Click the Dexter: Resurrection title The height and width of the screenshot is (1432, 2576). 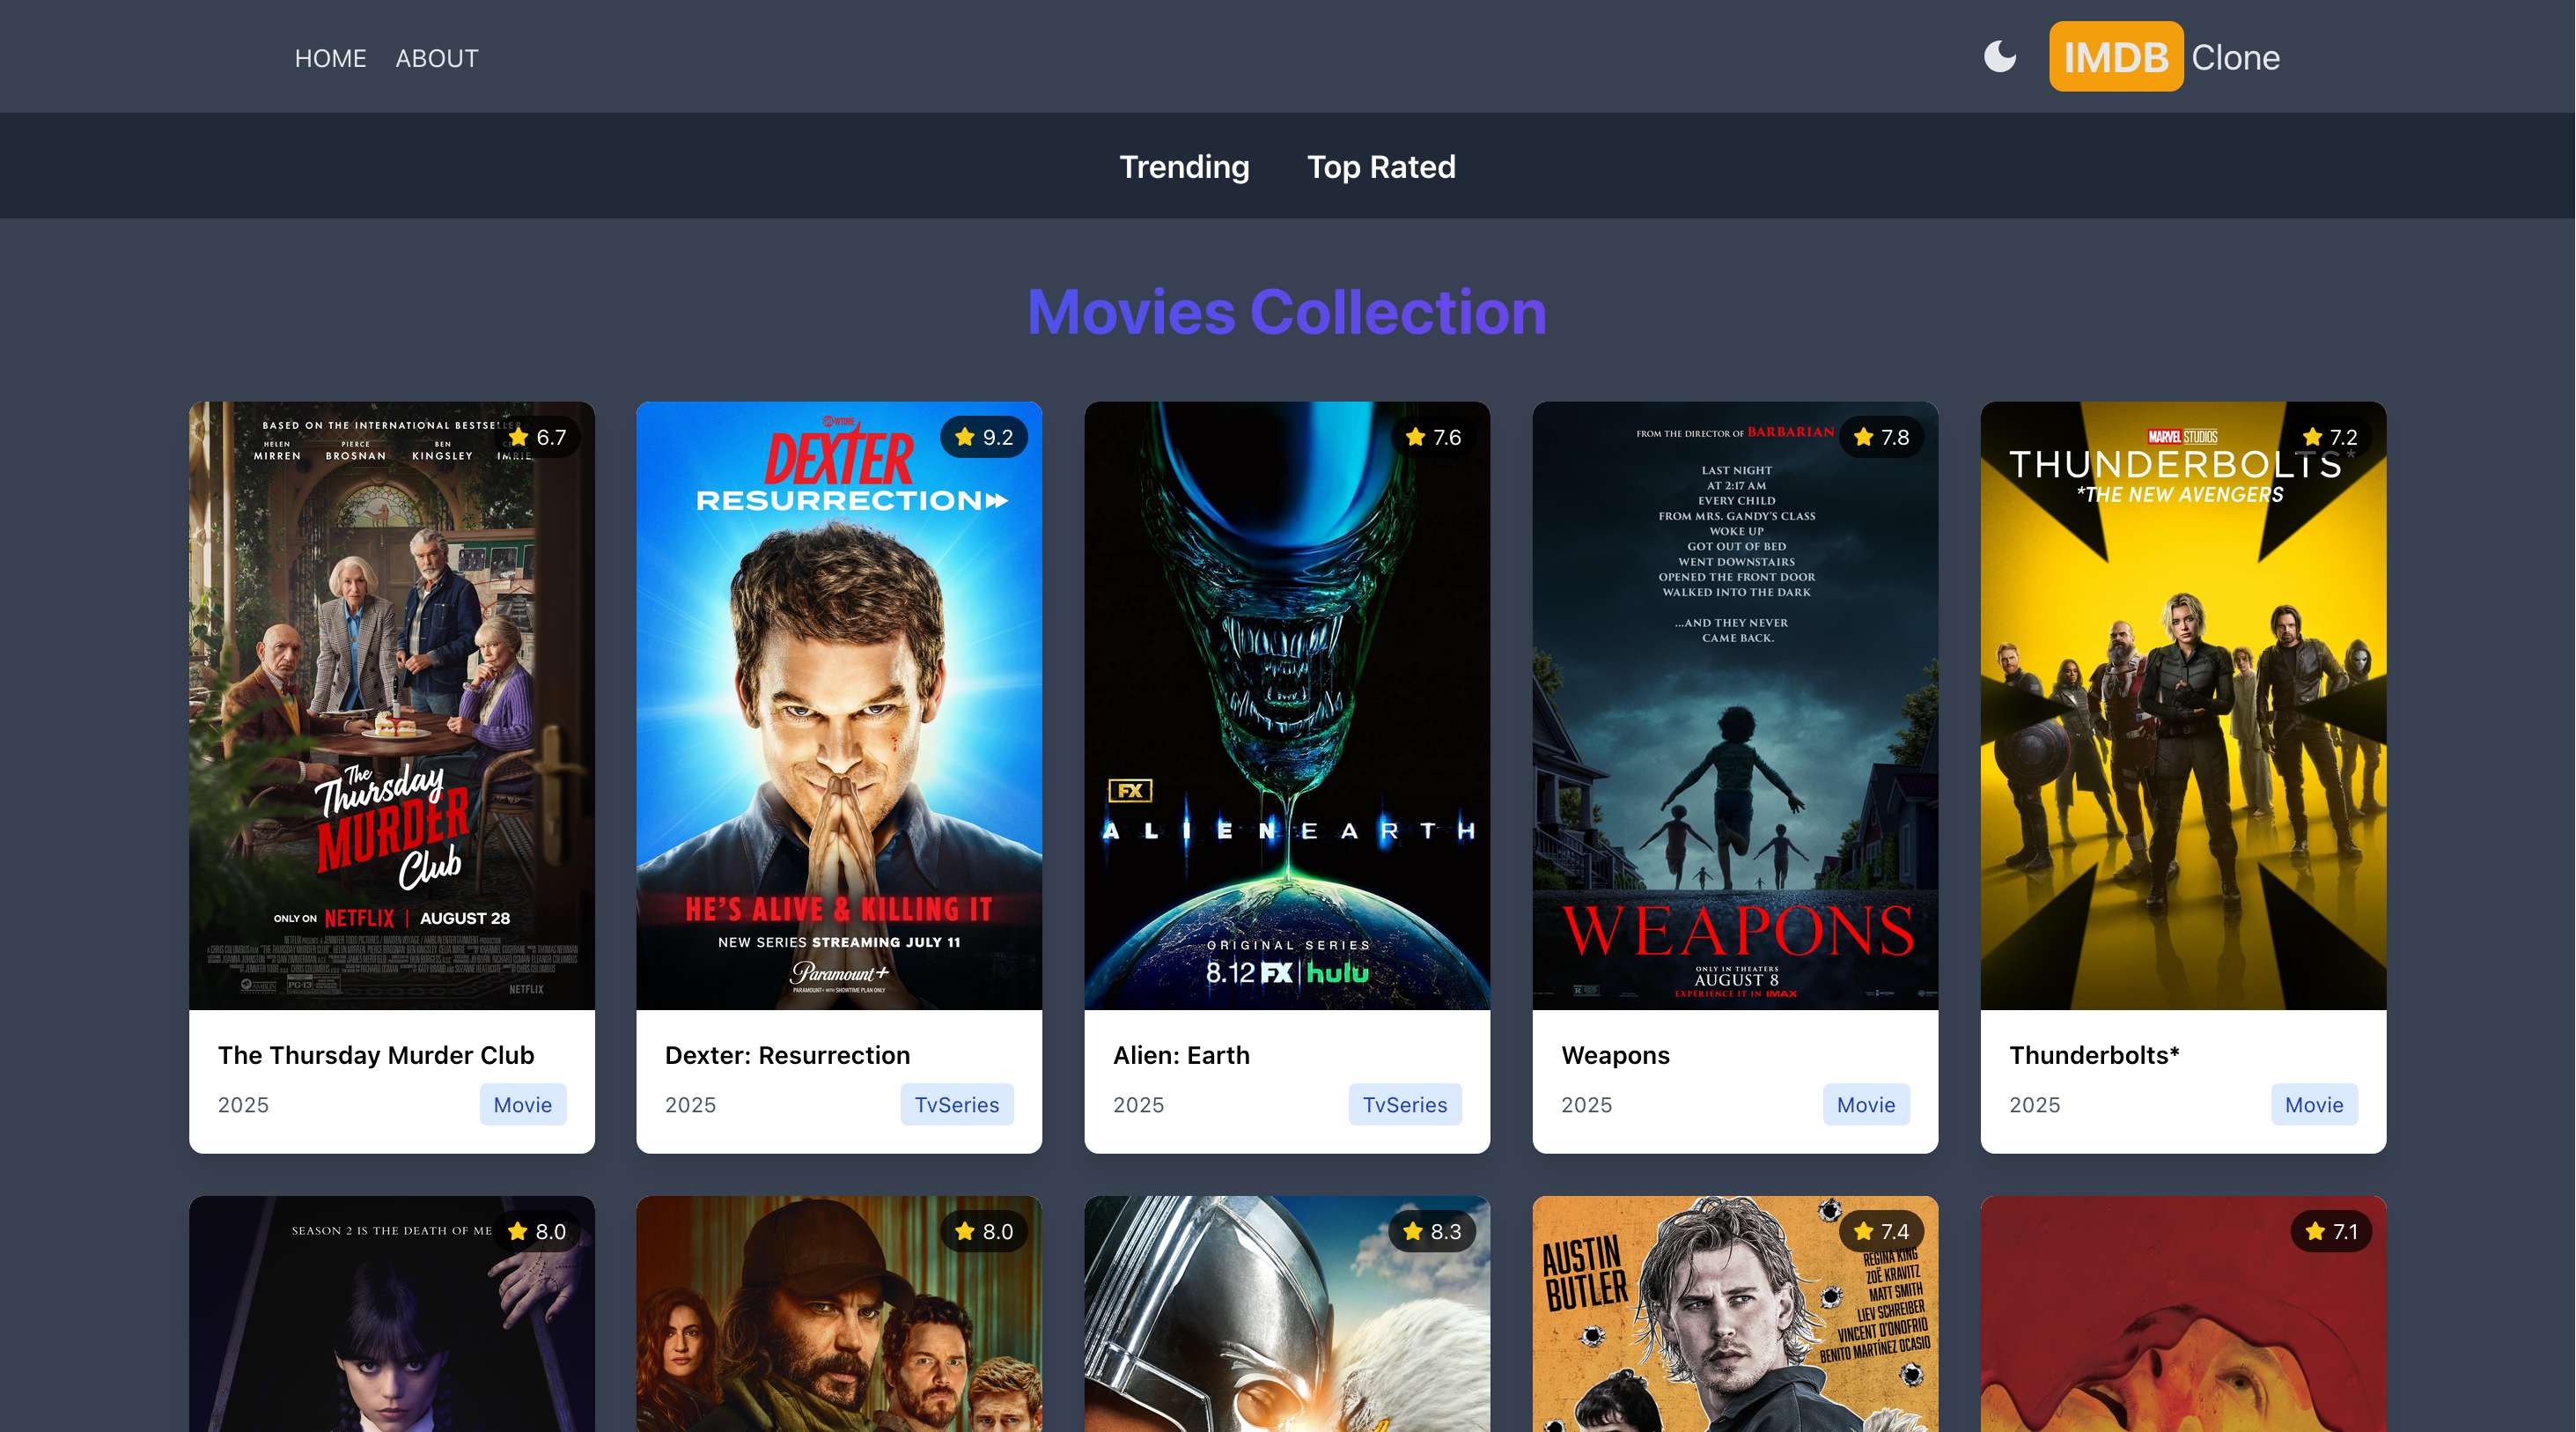click(788, 1055)
